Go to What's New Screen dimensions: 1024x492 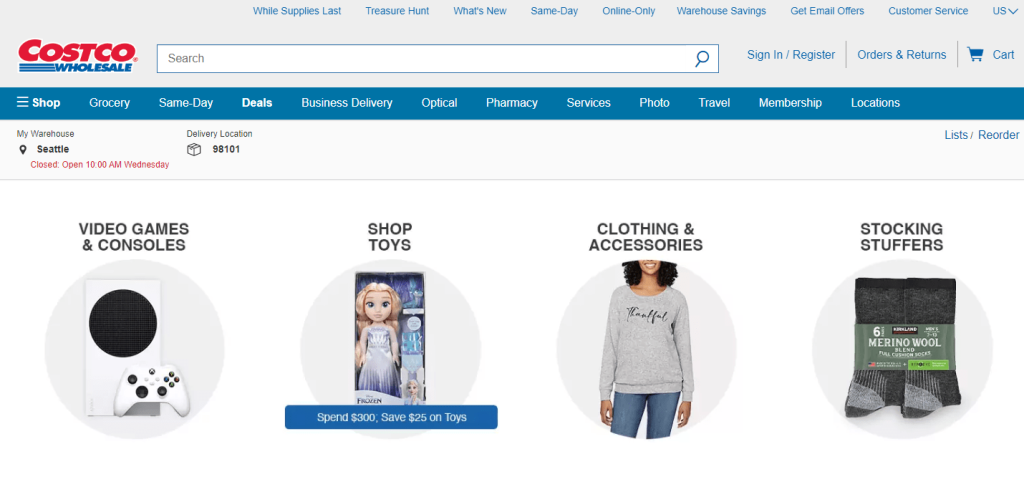pos(480,11)
